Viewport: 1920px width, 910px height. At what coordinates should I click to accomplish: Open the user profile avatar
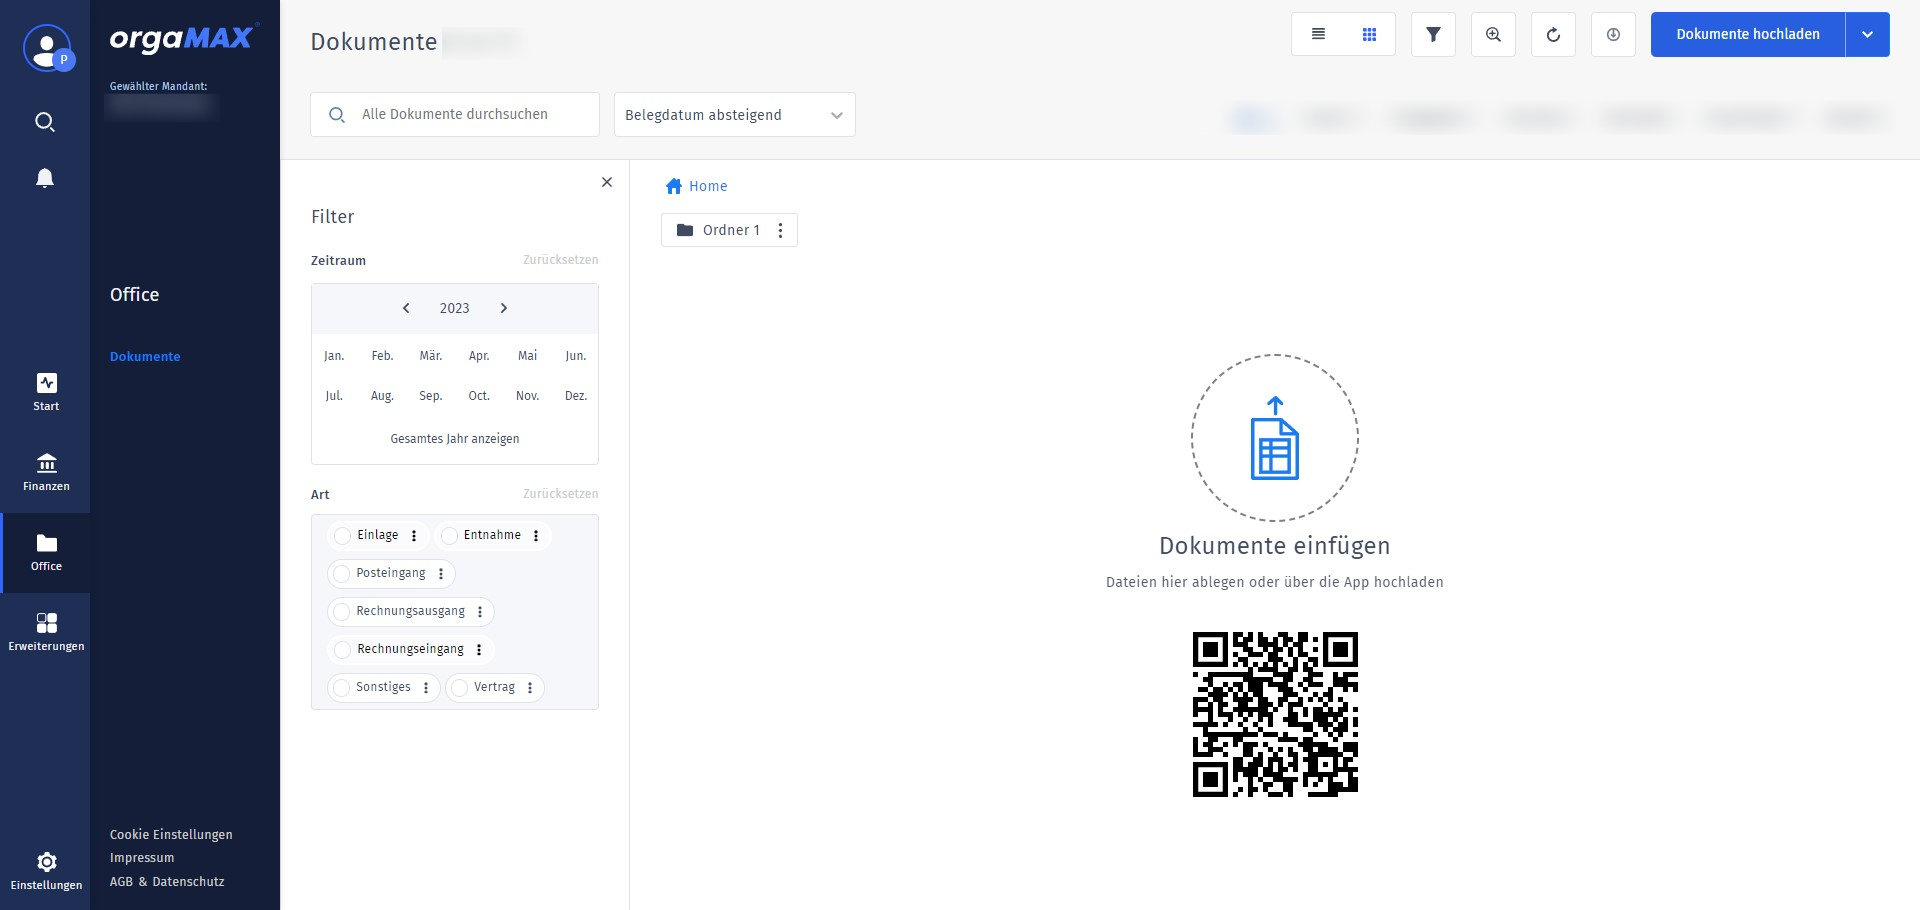click(x=46, y=48)
